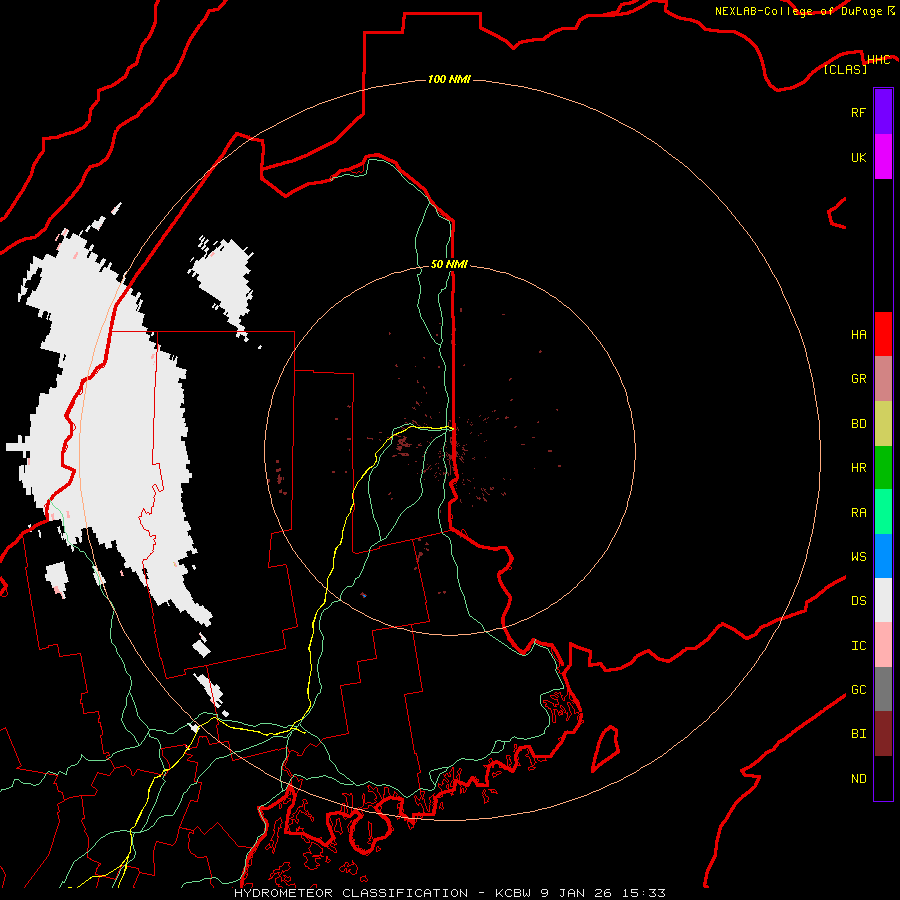Screen dimensions: 900x900
Task: Click the '100 NMI' range ring label
Action: pyautogui.click(x=449, y=79)
